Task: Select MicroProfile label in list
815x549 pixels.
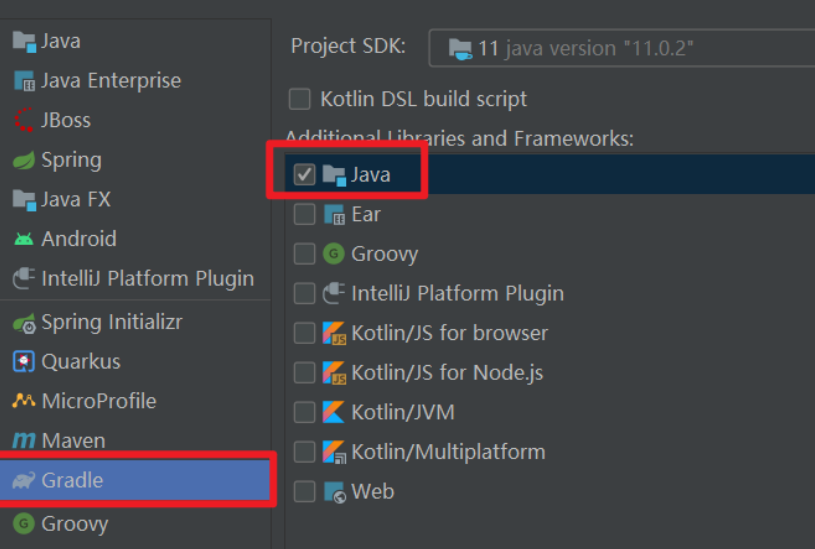Action: point(99,401)
